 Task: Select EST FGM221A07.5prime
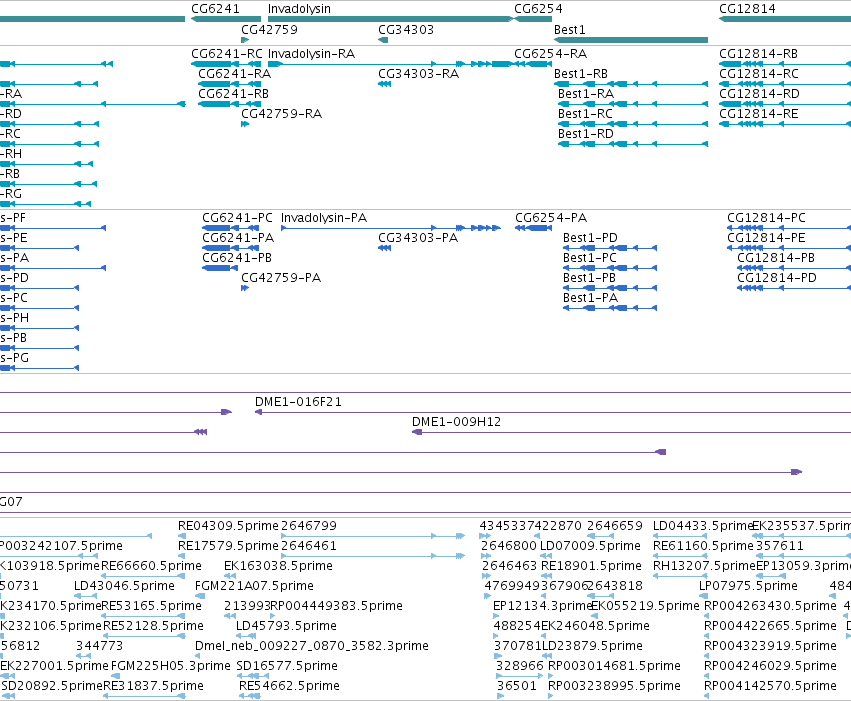pyautogui.click(x=254, y=587)
